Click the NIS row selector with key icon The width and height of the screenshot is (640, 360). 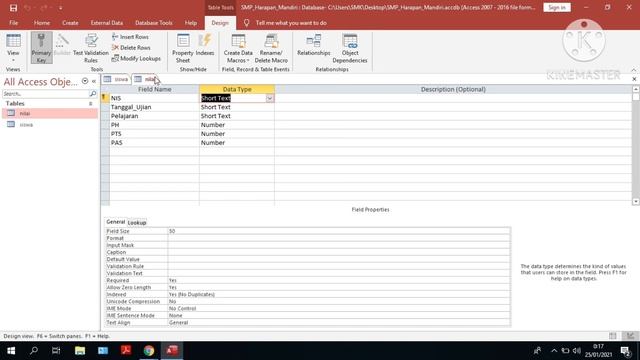(x=105, y=98)
